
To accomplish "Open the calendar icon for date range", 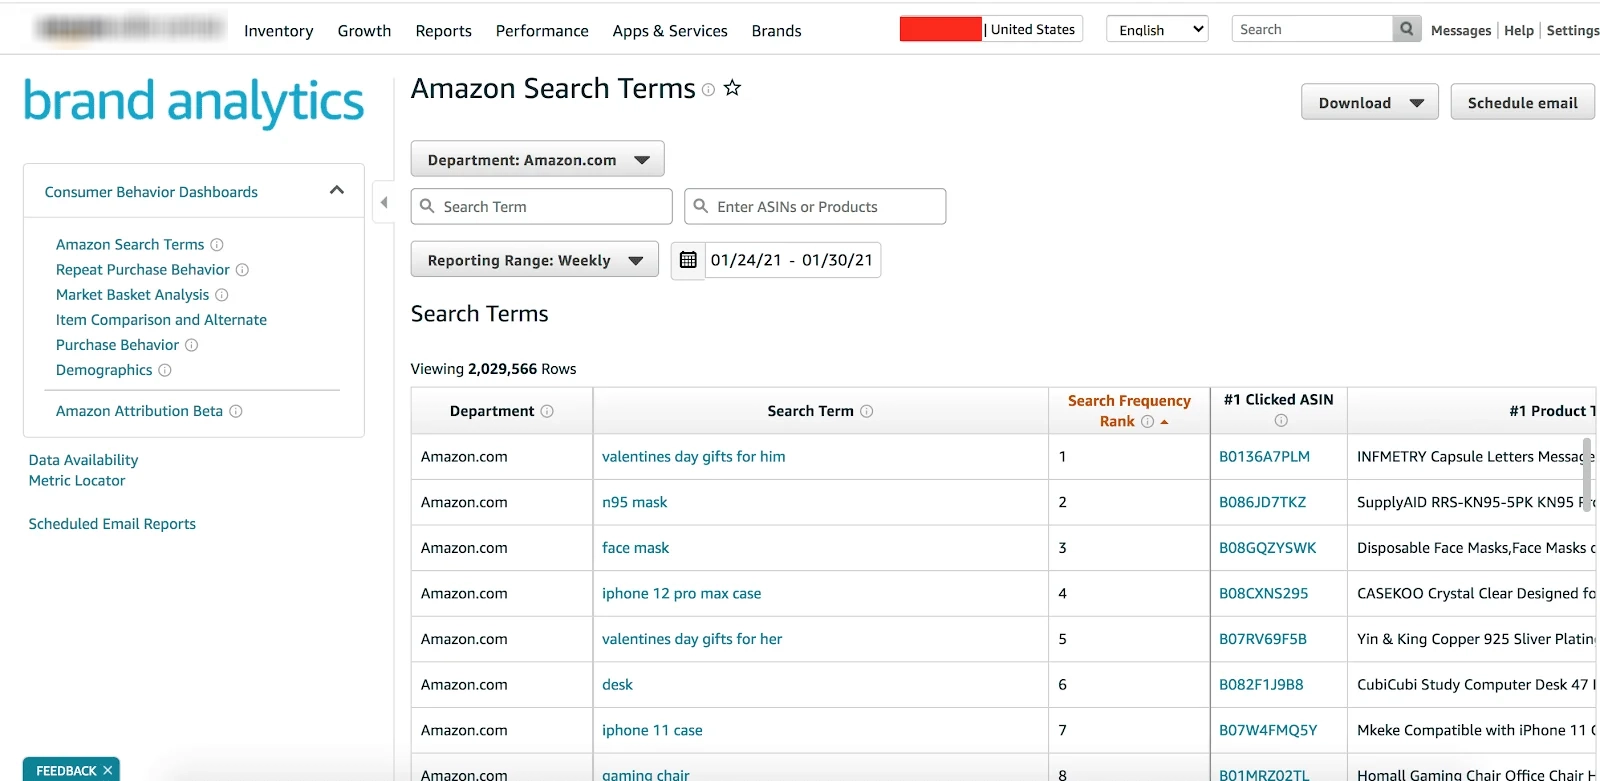I will [x=688, y=260].
